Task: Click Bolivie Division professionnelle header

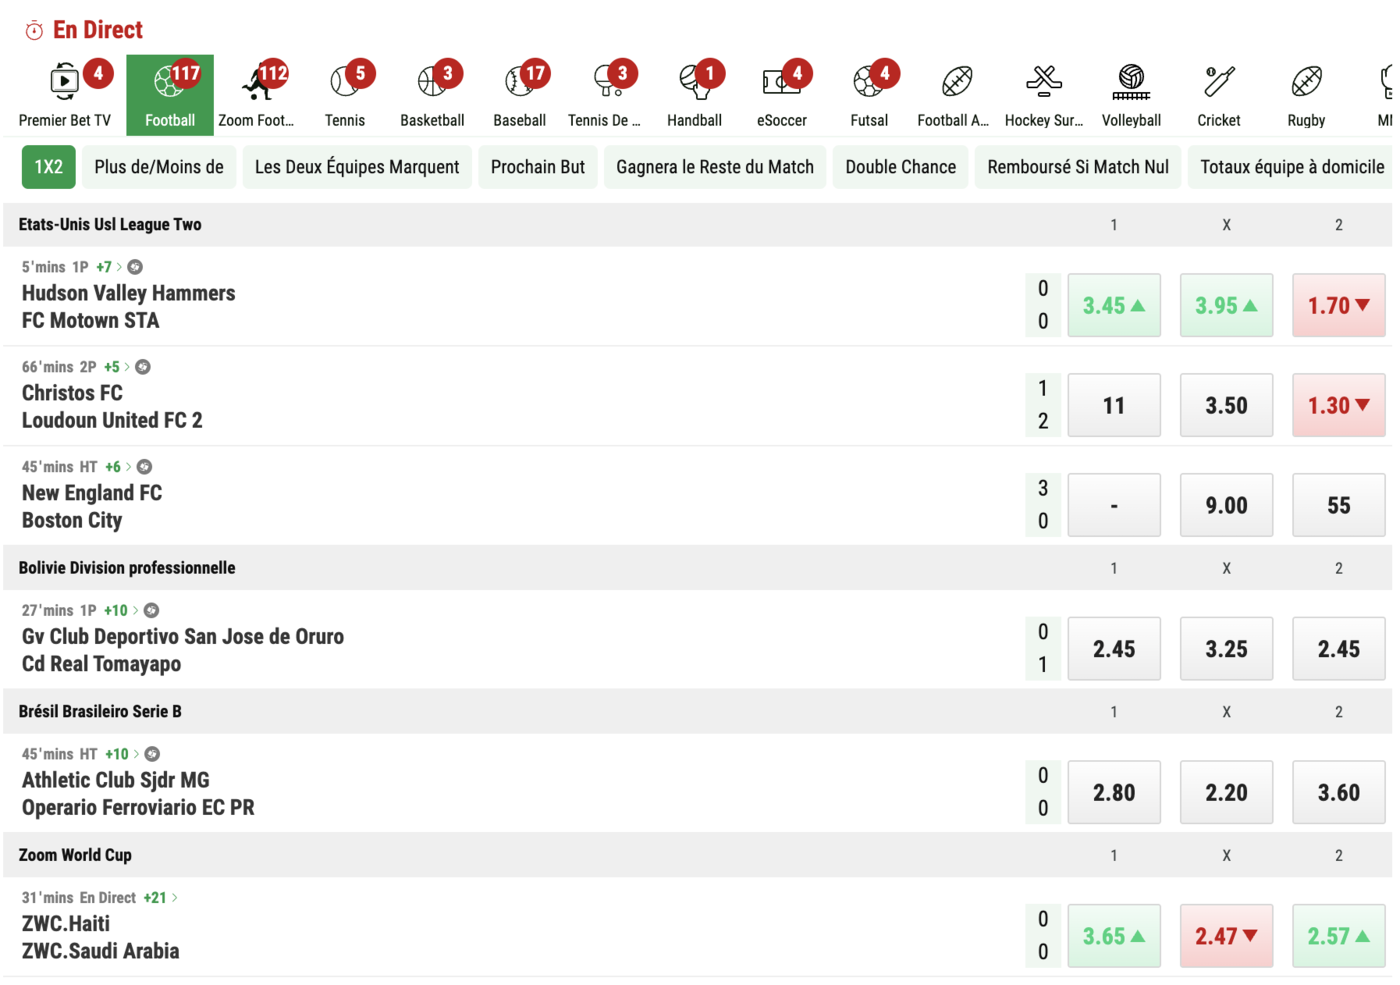Action: [x=127, y=568]
